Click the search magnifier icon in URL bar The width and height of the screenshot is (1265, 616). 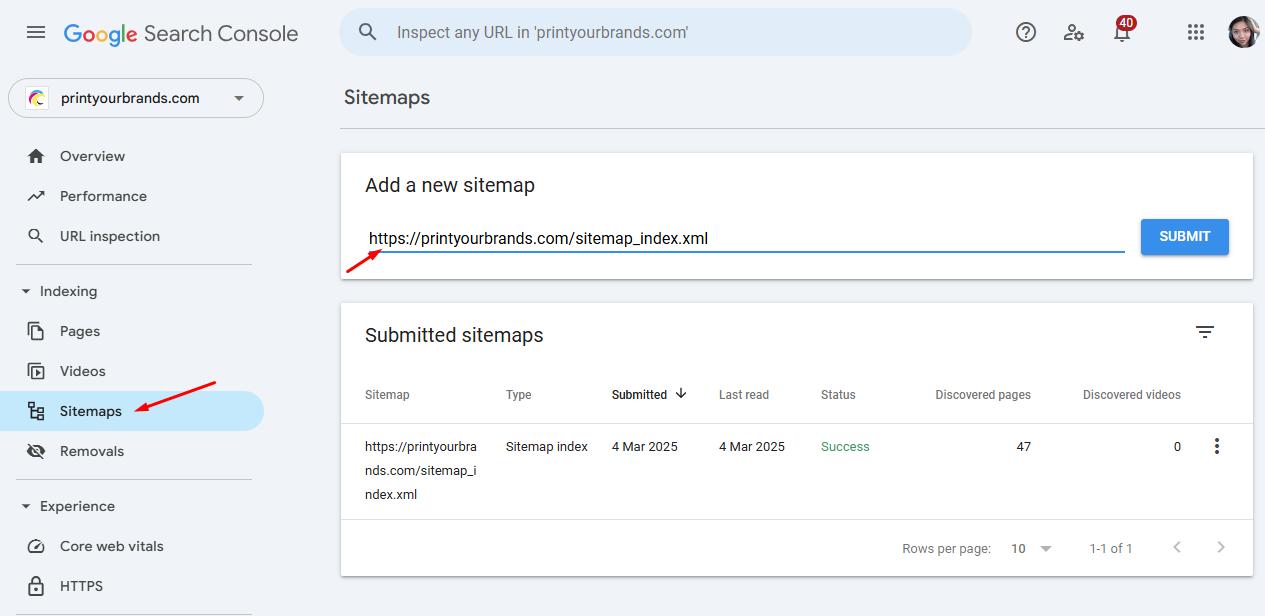click(367, 32)
